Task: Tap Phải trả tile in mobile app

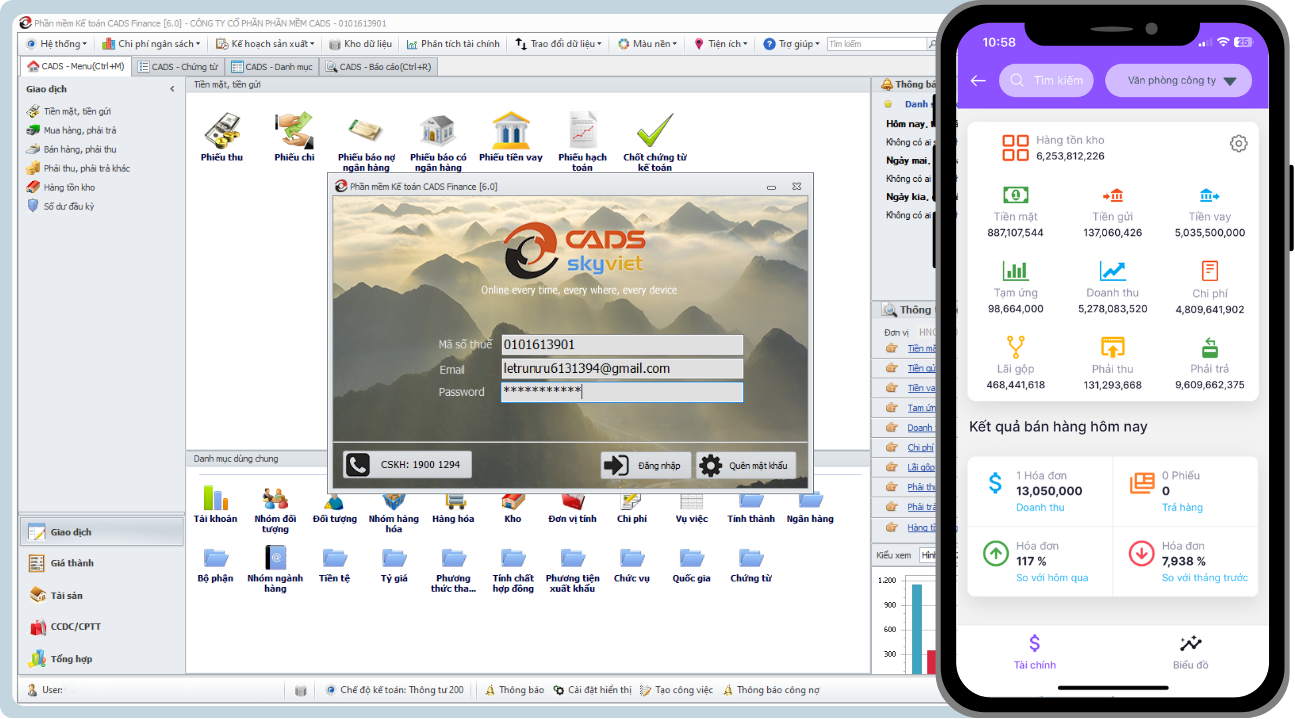Action: [1209, 363]
